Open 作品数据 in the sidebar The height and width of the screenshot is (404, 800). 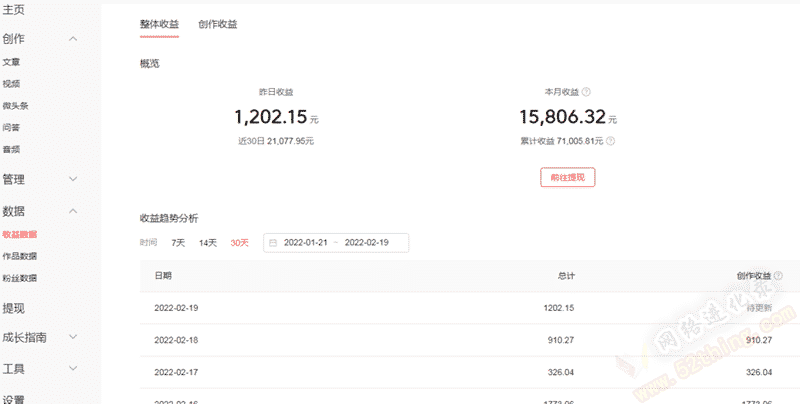tap(19, 256)
